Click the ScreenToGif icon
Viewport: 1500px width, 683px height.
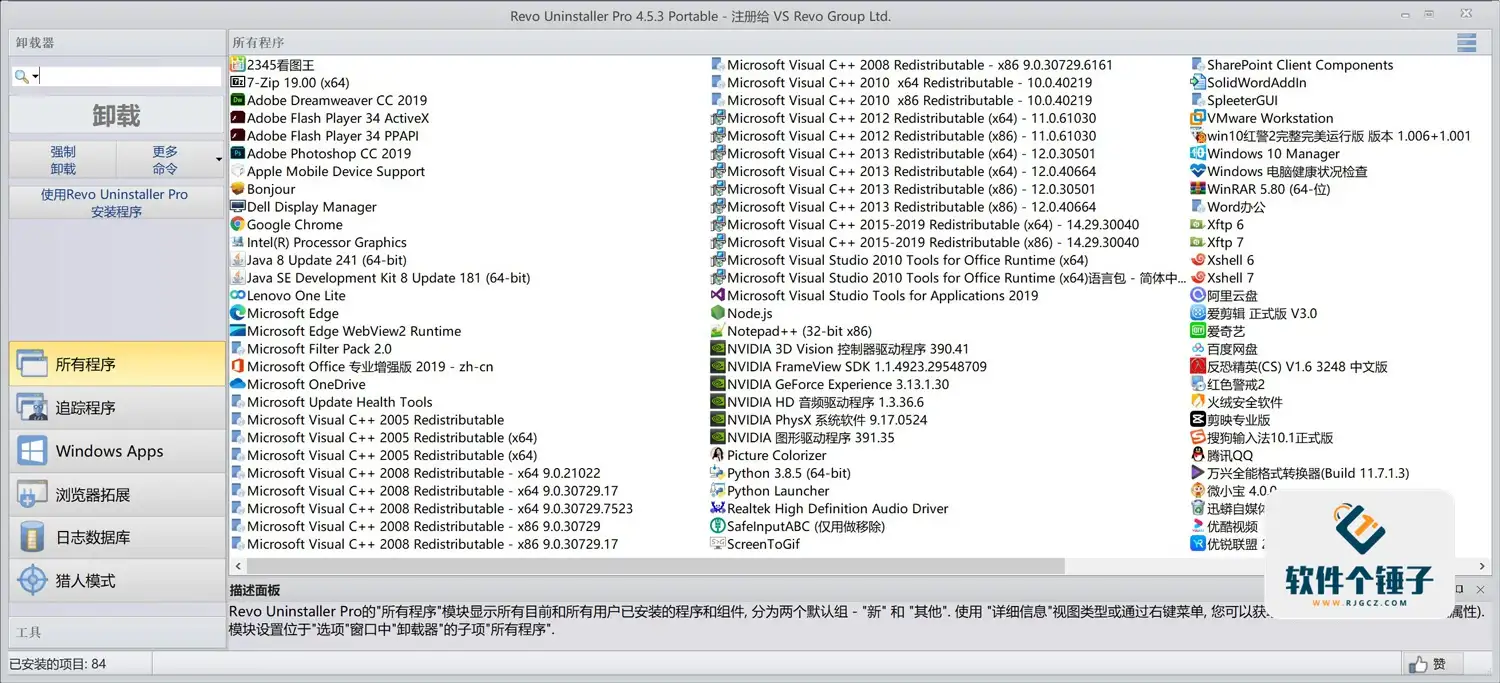718,544
